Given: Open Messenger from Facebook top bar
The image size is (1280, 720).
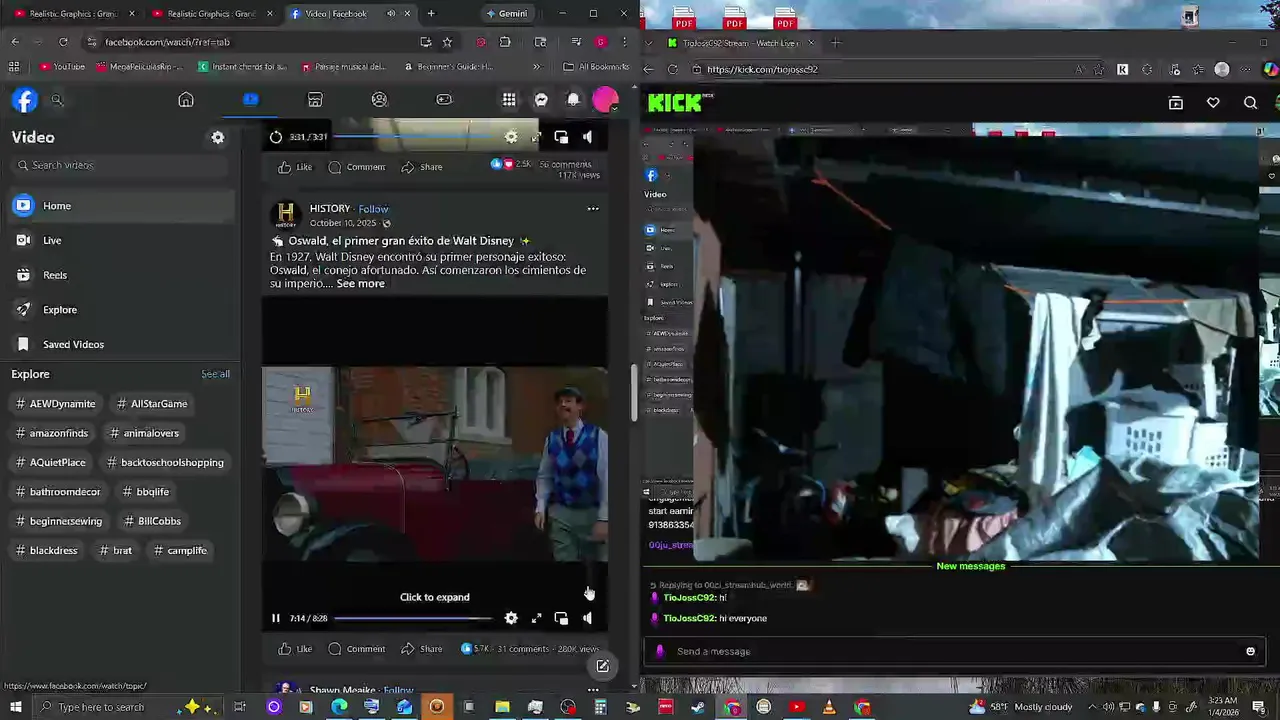Looking at the screenshot, I should tap(541, 100).
